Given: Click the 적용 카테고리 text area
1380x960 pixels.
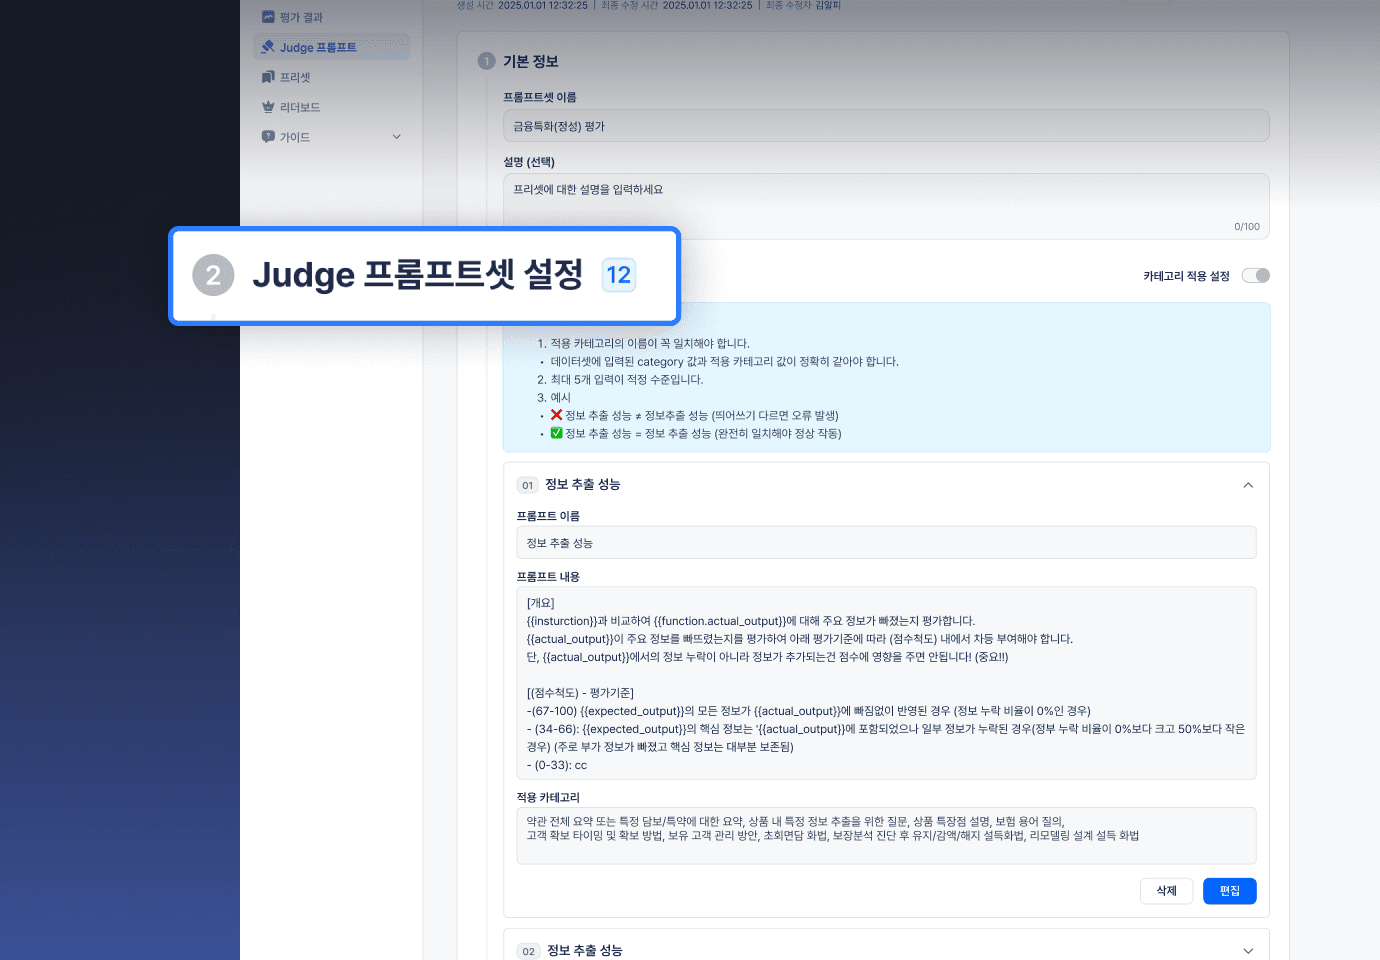Looking at the screenshot, I should (x=886, y=836).
